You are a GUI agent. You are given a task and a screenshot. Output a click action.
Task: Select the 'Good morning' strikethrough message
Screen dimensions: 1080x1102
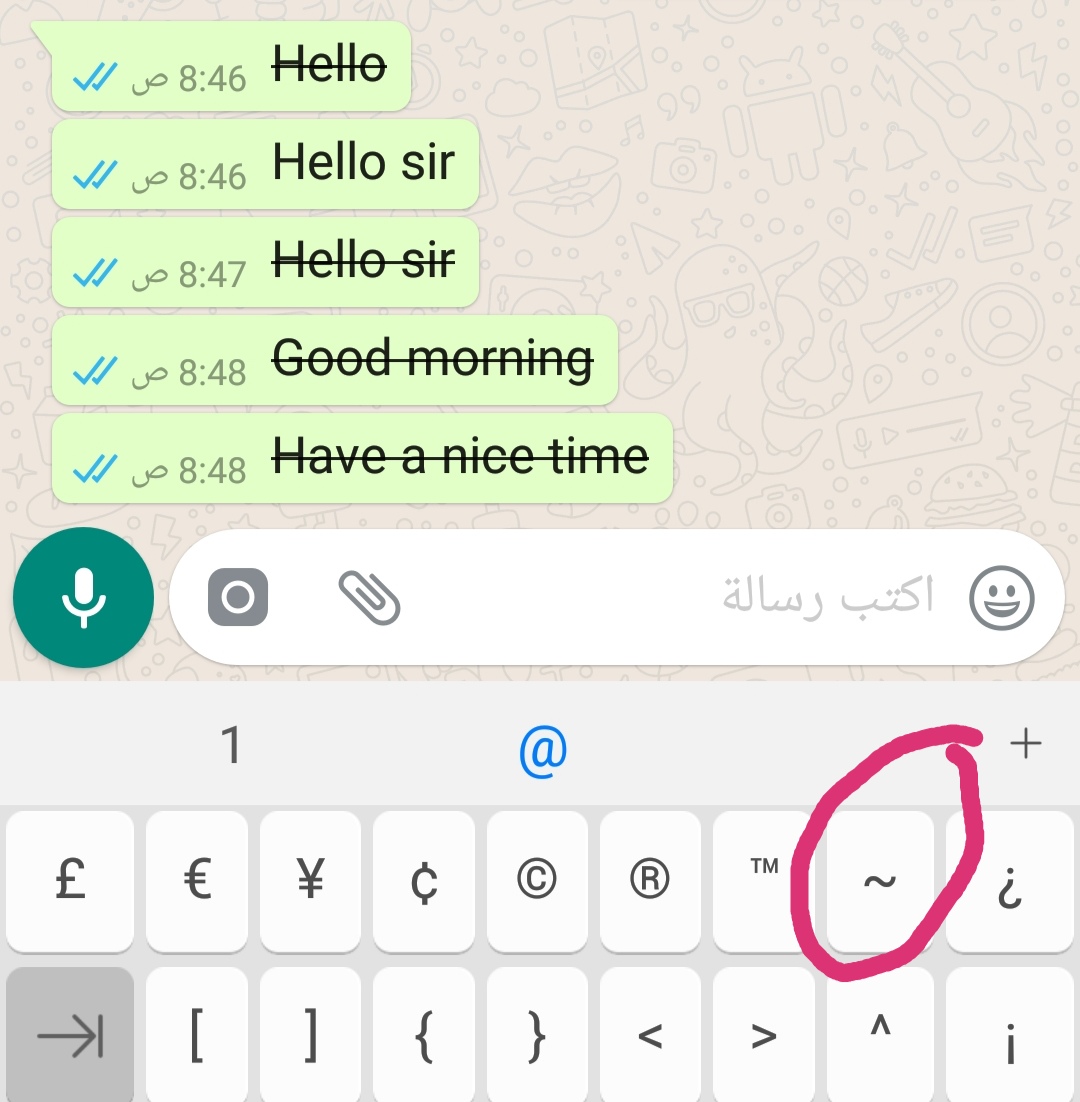coord(335,360)
